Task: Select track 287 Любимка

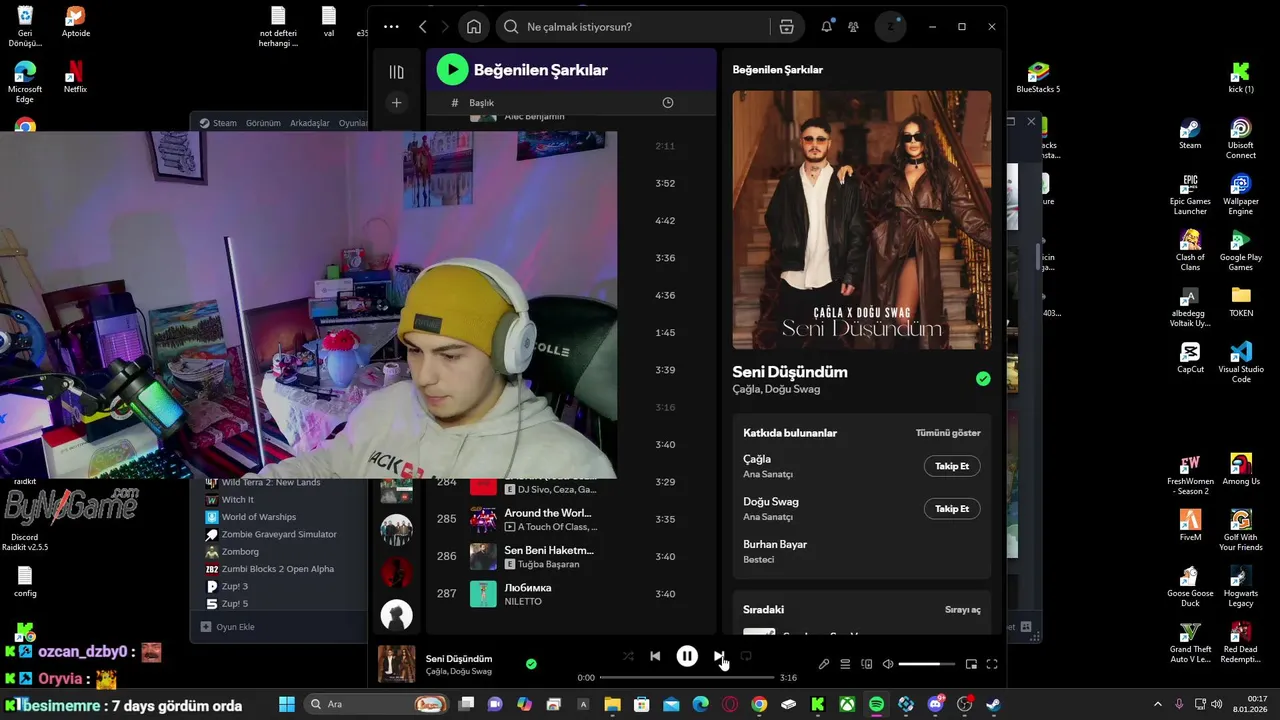Action: pyautogui.click(x=570, y=594)
